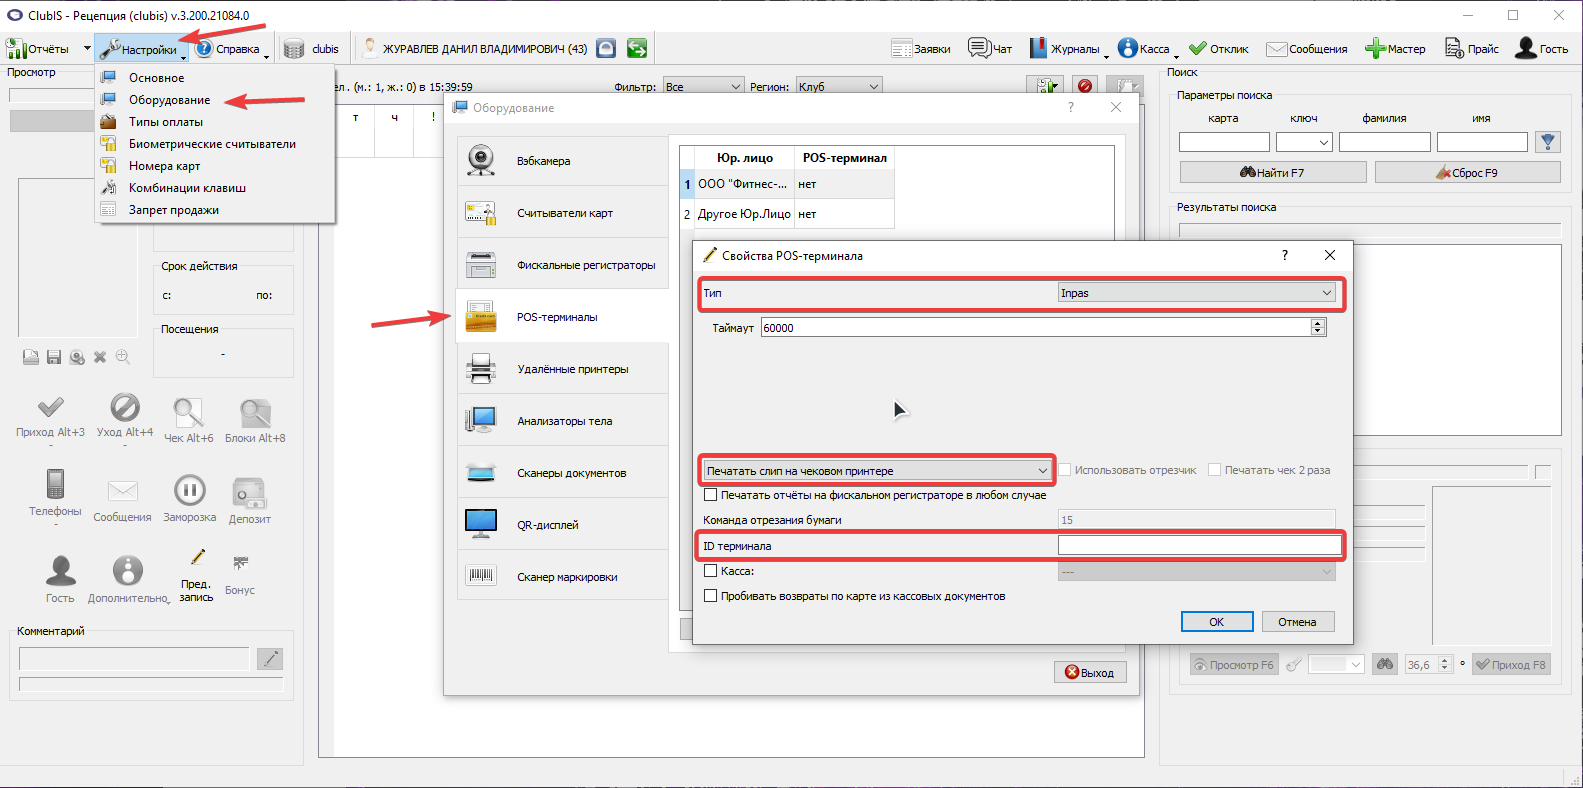Confirm with the OK button
This screenshot has width=1583, height=788.
(x=1217, y=622)
